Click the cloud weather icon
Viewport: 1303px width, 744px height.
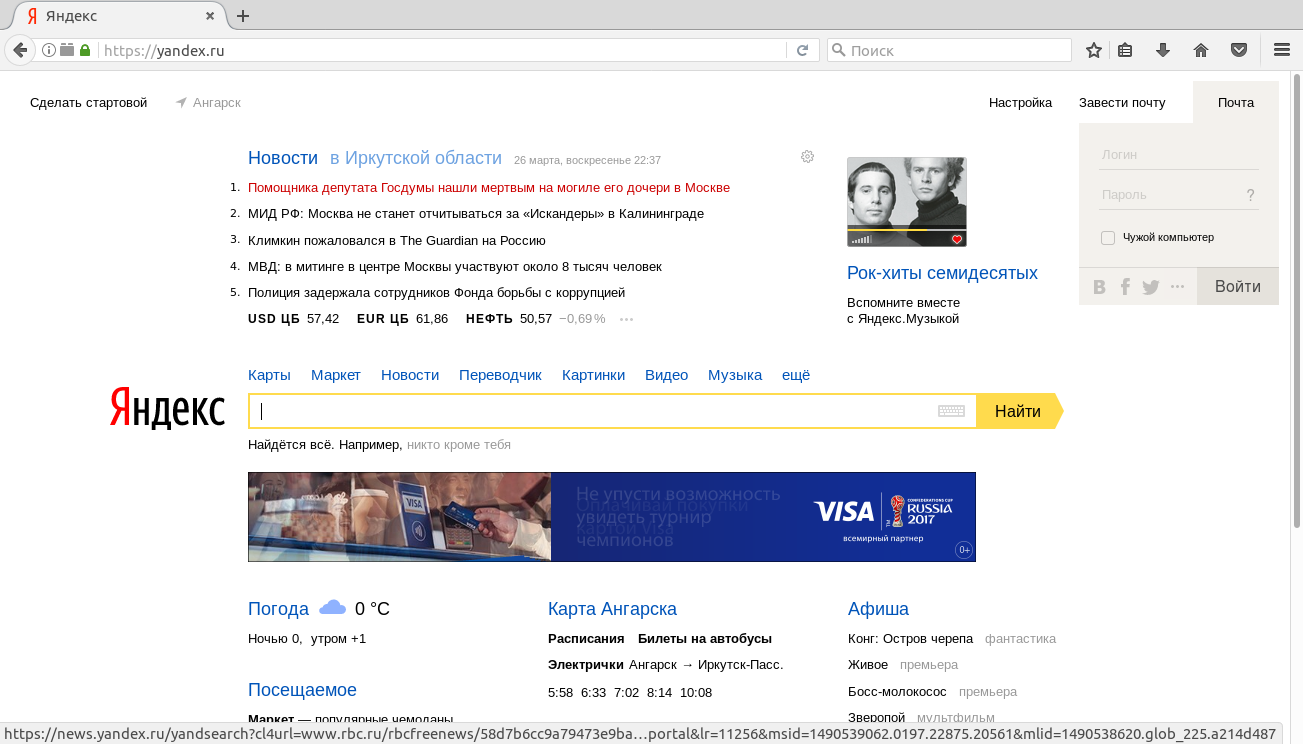(x=332, y=607)
